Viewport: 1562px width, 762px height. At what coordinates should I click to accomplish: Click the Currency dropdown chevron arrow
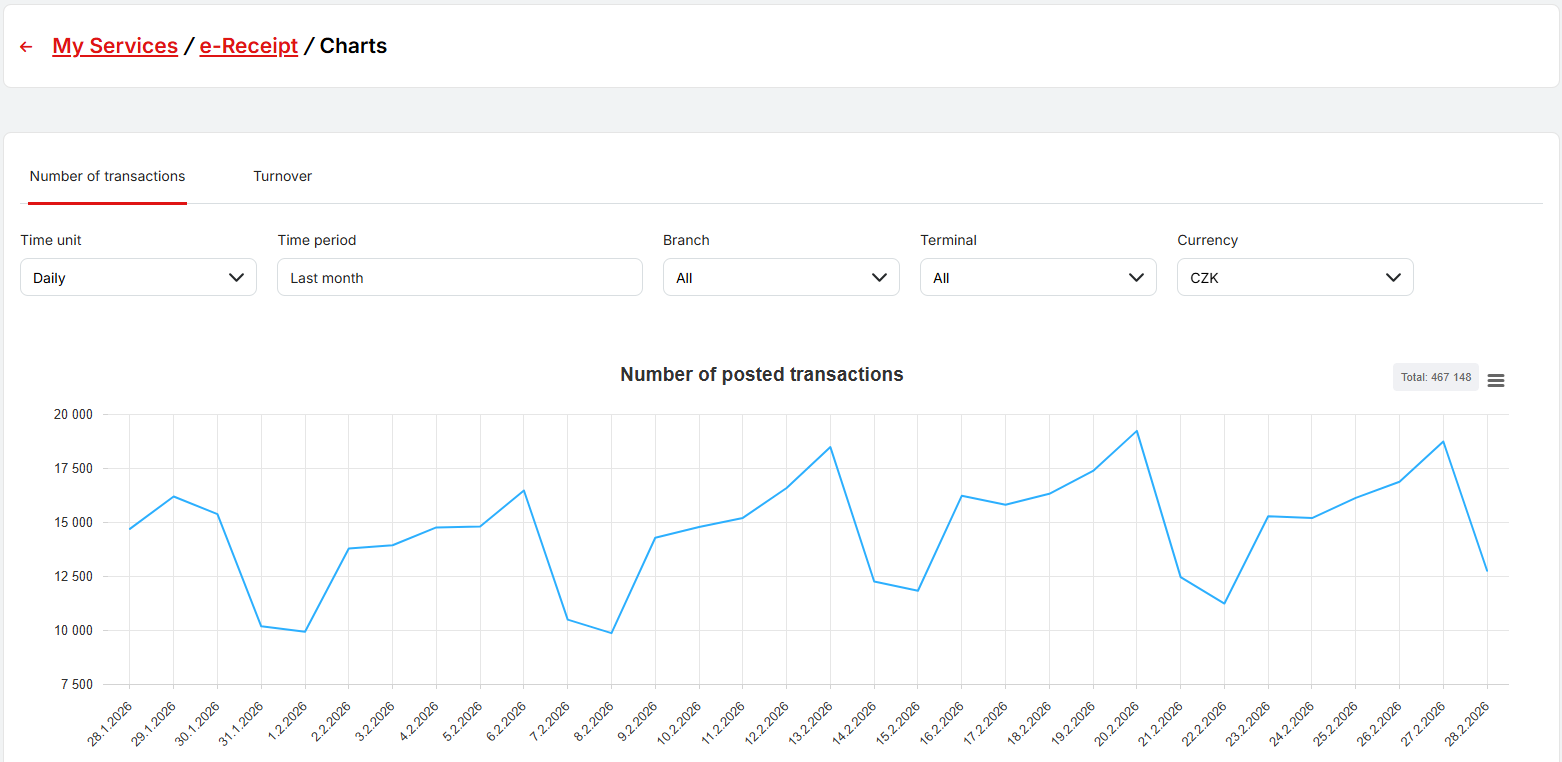coord(1393,278)
